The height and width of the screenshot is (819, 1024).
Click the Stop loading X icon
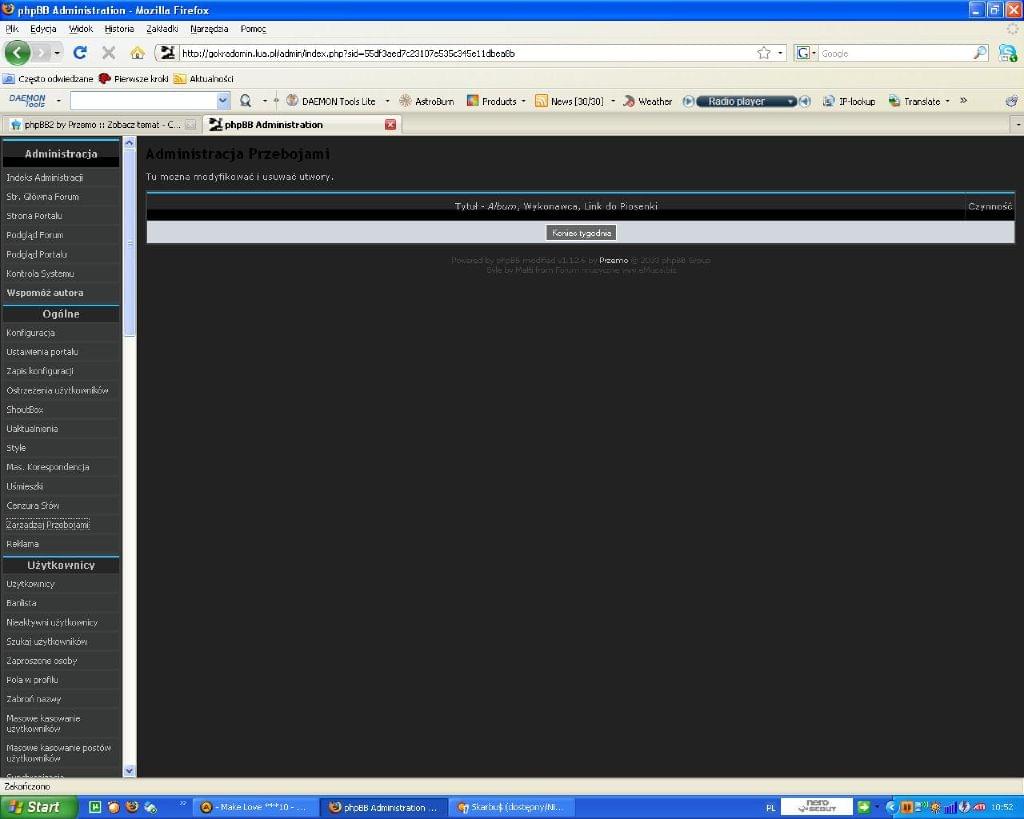pos(108,52)
